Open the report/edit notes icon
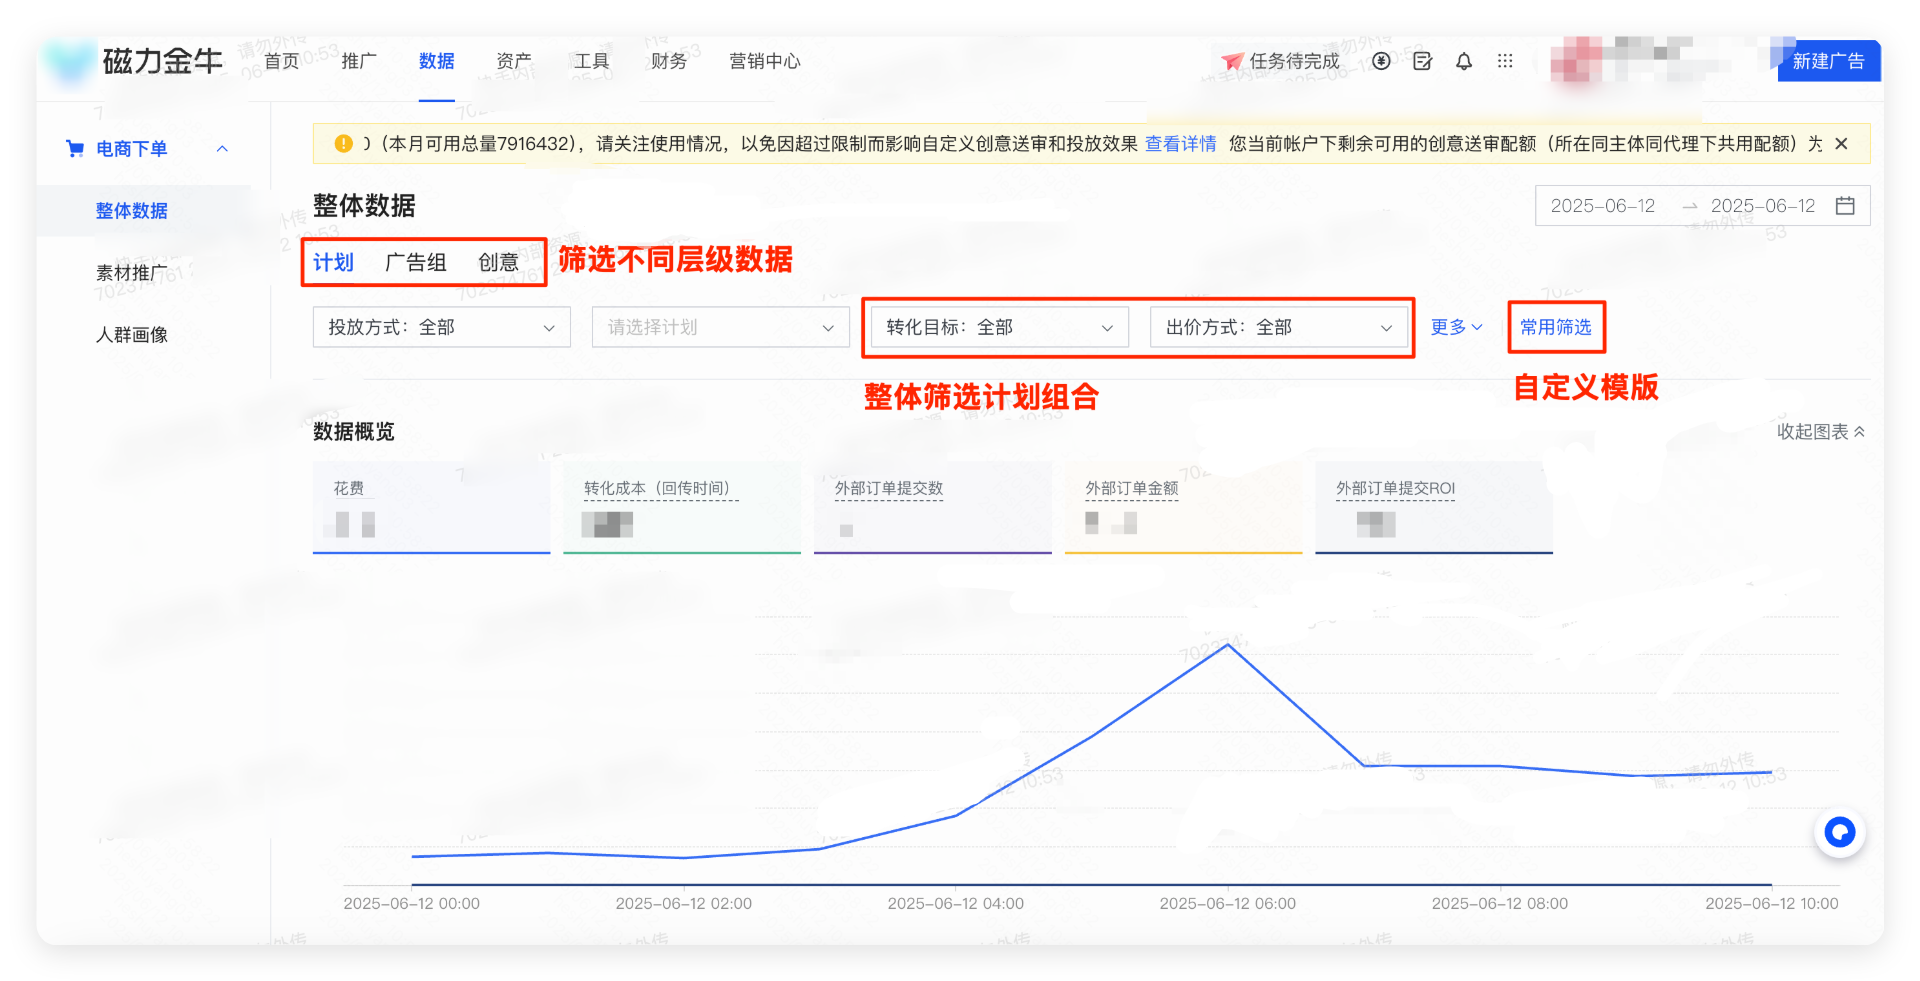Screen dimensions: 1920x981 pos(1422,61)
